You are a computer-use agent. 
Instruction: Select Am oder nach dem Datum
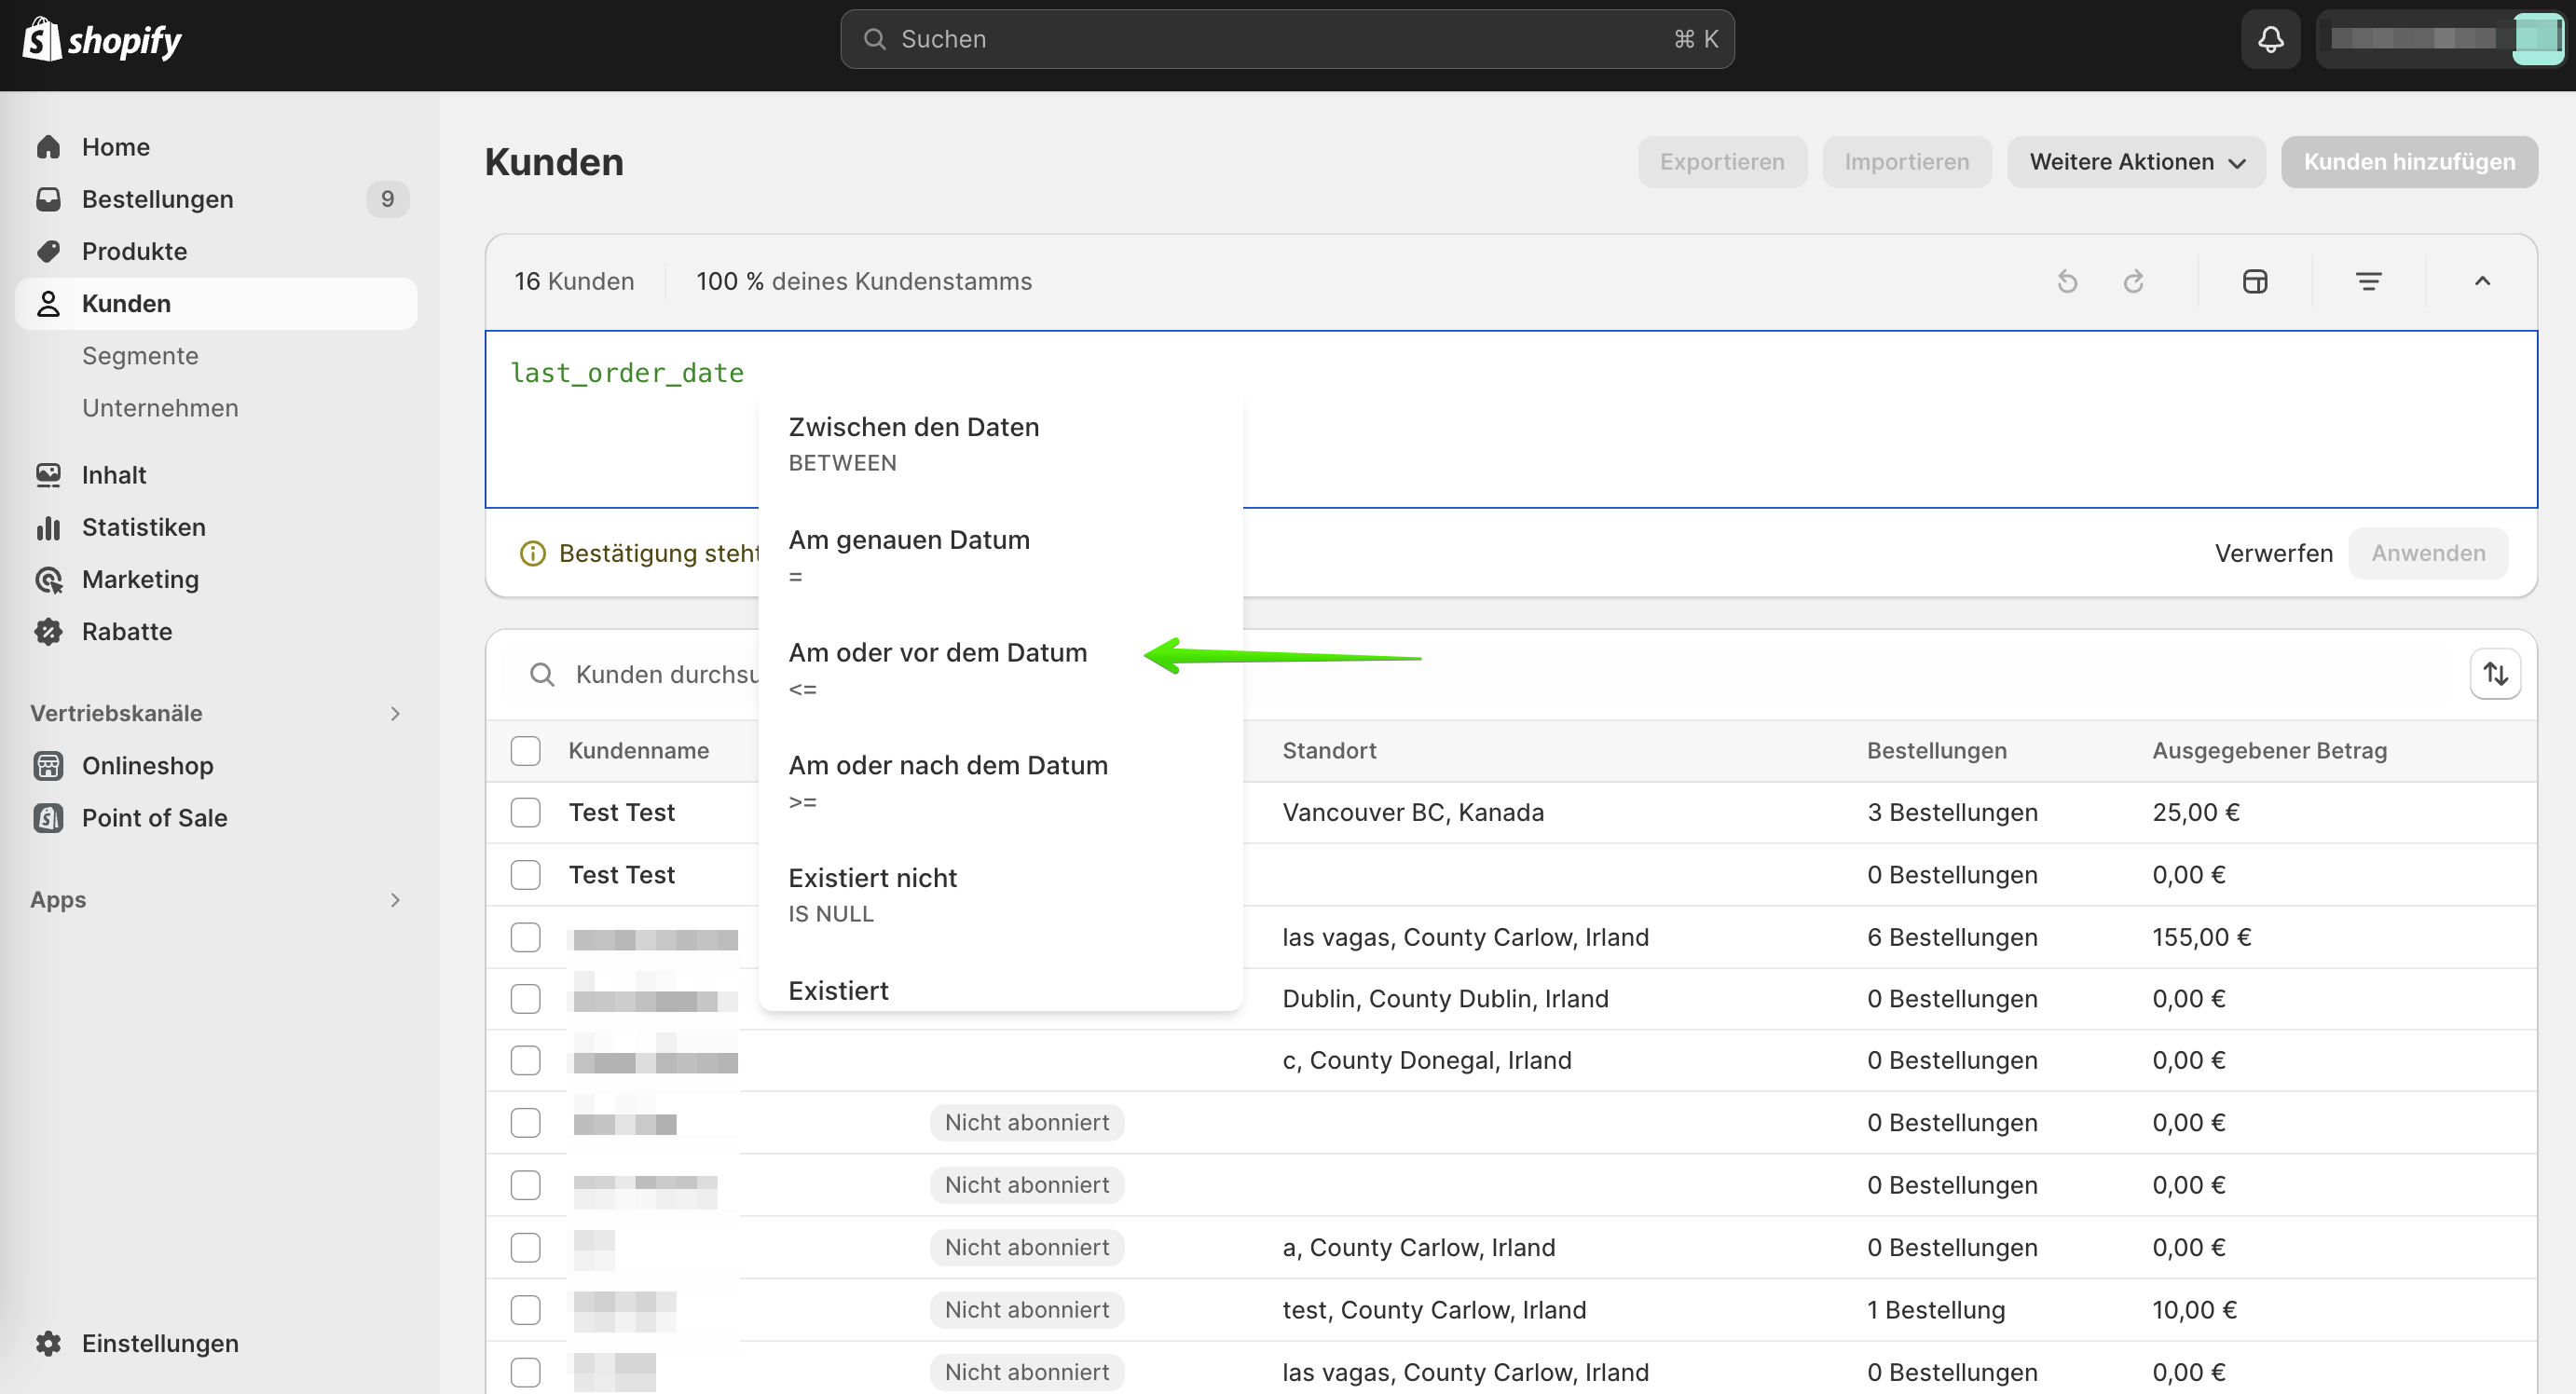click(x=1000, y=782)
